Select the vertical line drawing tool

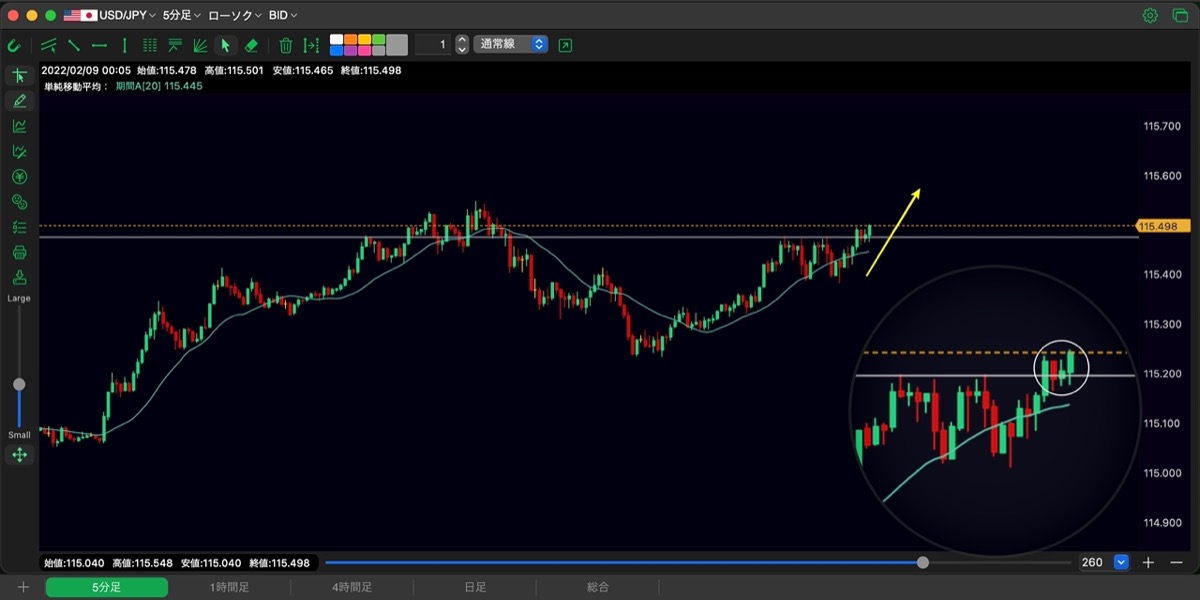point(124,45)
